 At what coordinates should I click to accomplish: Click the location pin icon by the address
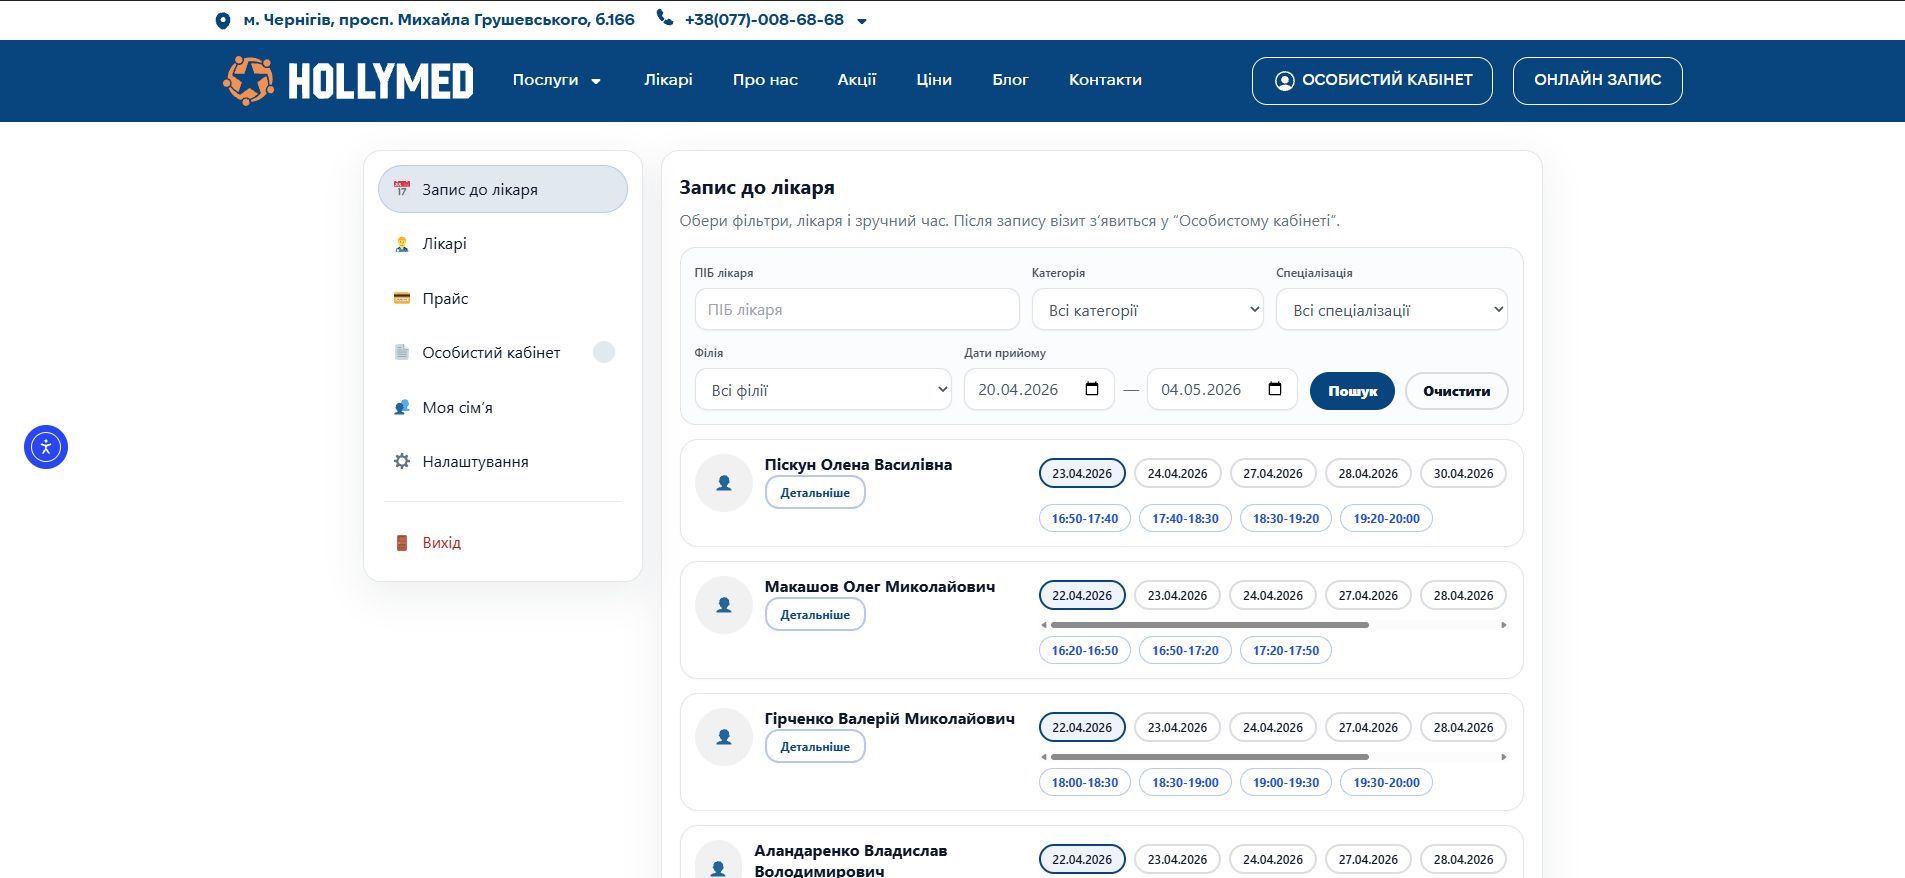tap(223, 21)
